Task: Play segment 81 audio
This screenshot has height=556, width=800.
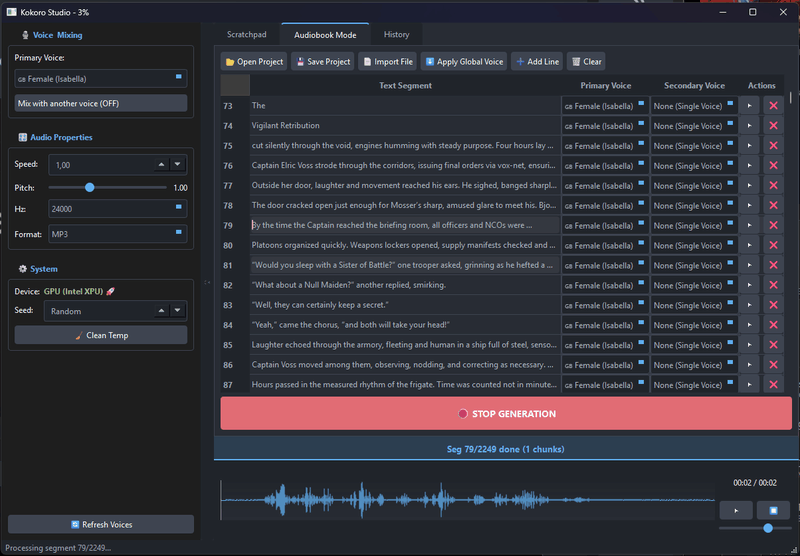Action: click(749, 265)
